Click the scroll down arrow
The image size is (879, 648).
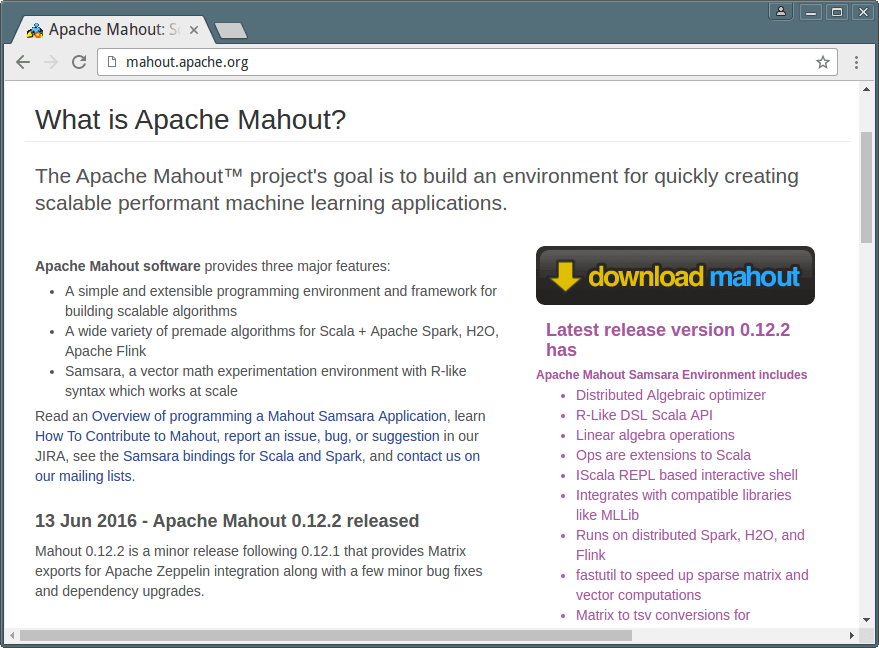(866, 619)
